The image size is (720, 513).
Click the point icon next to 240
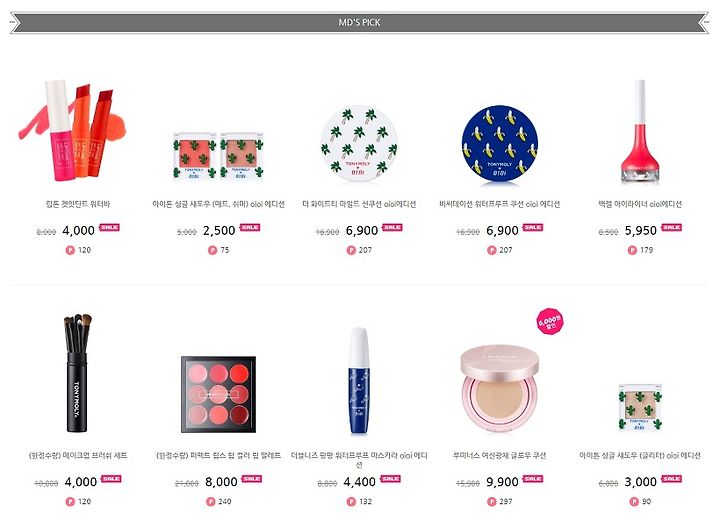click(x=210, y=502)
